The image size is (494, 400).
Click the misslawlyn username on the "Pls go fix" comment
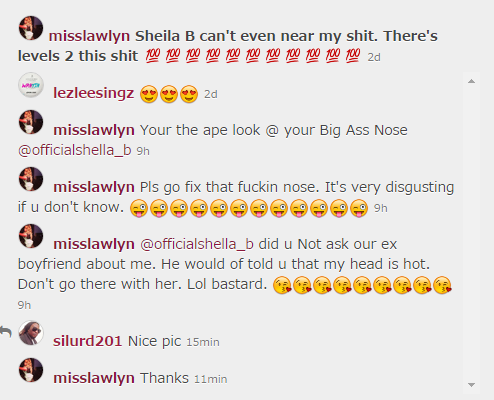click(94, 187)
